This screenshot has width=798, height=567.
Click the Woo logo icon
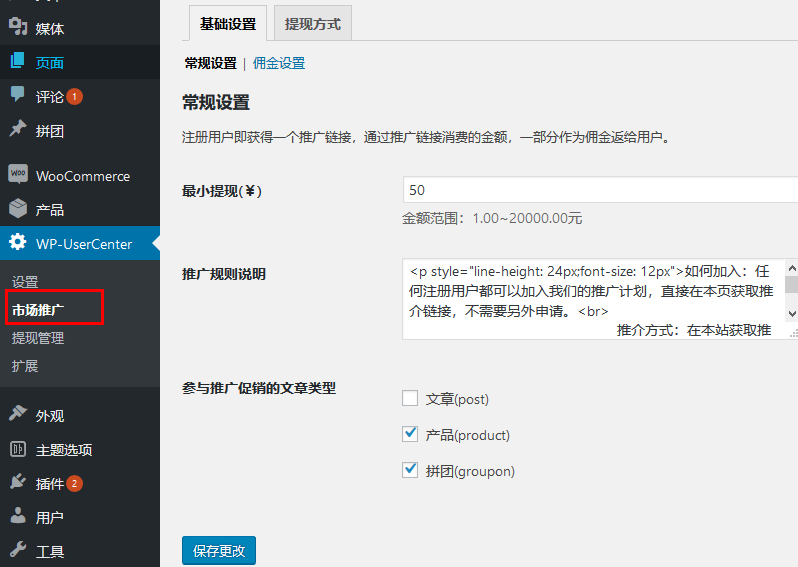[18, 174]
